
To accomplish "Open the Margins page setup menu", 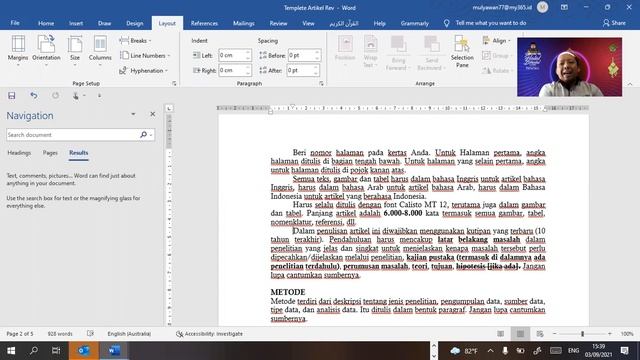I will pyautogui.click(x=18, y=51).
